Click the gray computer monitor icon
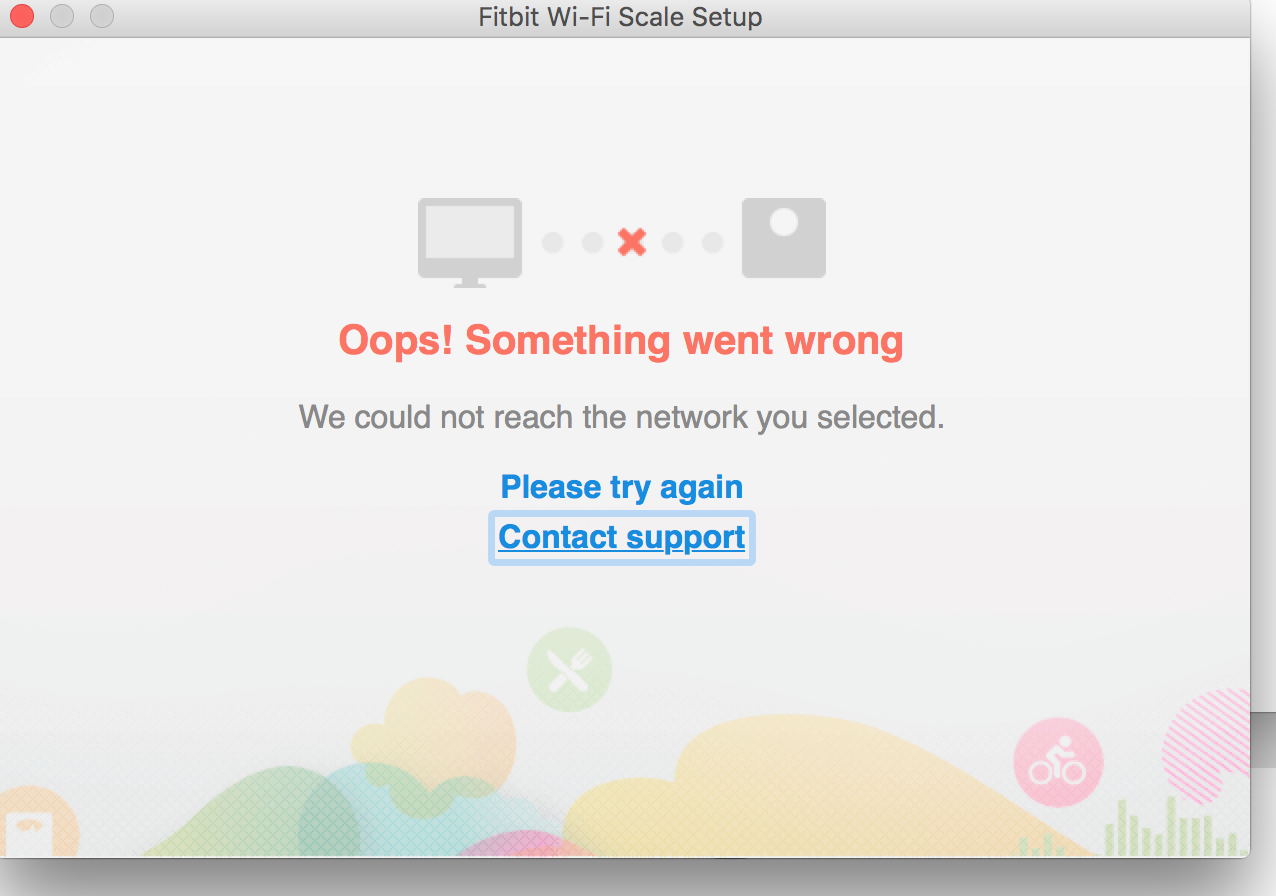 click(x=469, y=240)
